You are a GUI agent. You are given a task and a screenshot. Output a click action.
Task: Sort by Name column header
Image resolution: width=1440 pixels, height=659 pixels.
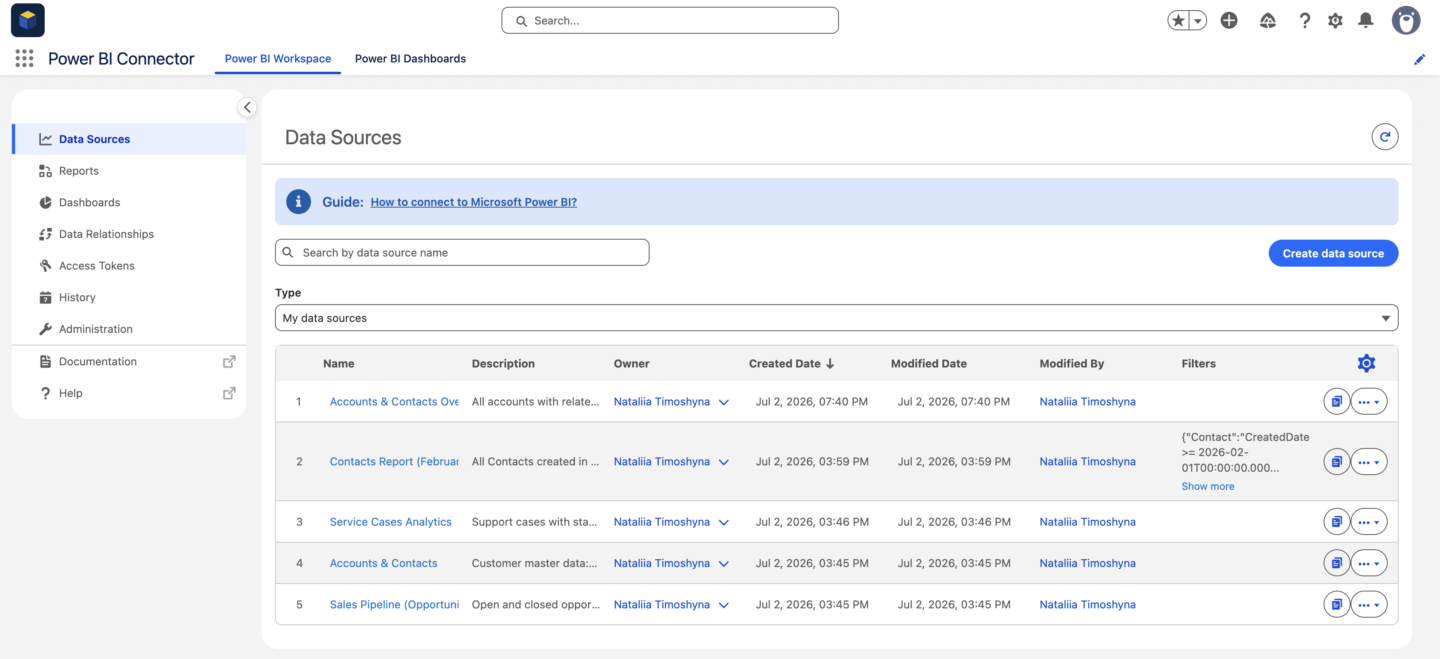339,364
